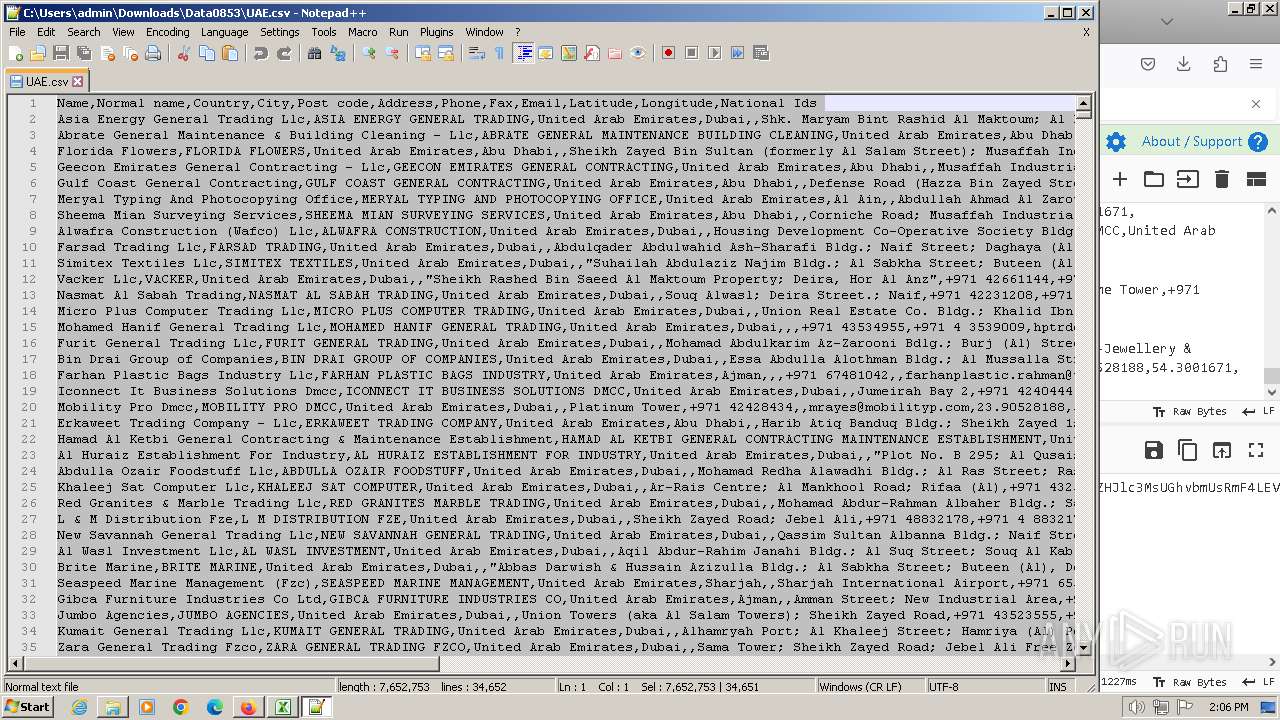
Task: Toggle the Indent guide toolbar button
Action: coord(523,53)
